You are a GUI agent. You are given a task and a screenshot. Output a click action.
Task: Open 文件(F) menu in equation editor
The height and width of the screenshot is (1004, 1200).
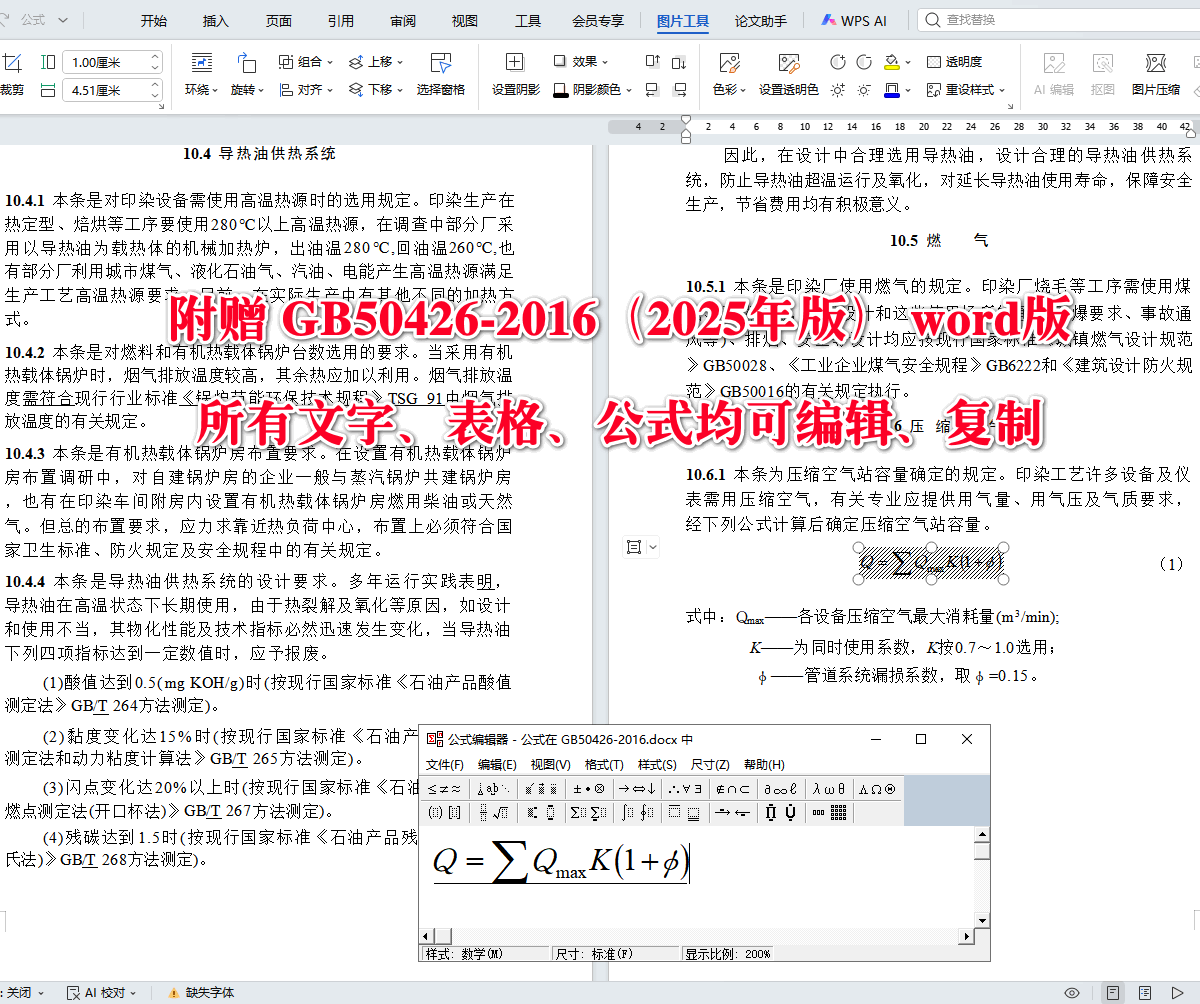coord(445,765)
